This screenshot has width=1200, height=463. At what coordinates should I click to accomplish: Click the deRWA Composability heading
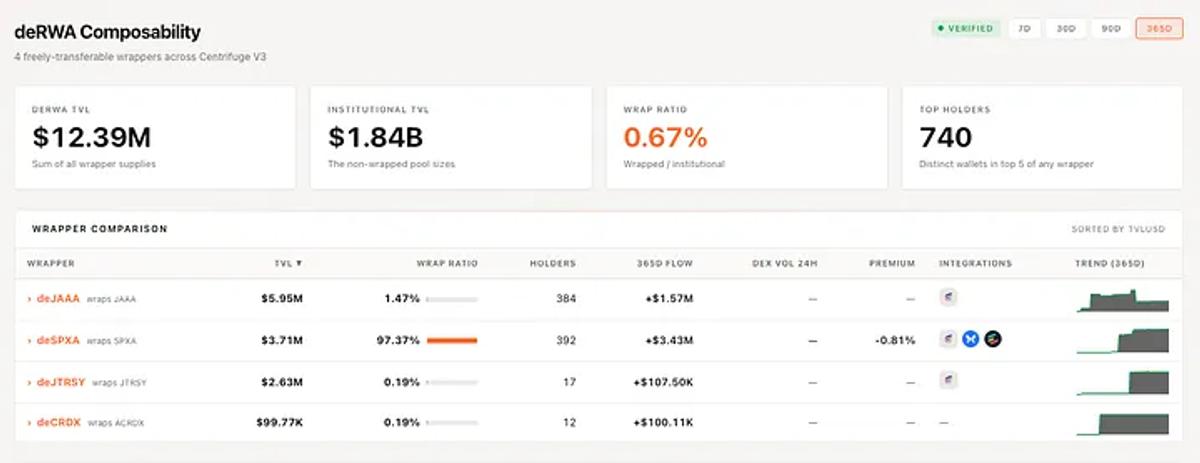pos(107,33)
